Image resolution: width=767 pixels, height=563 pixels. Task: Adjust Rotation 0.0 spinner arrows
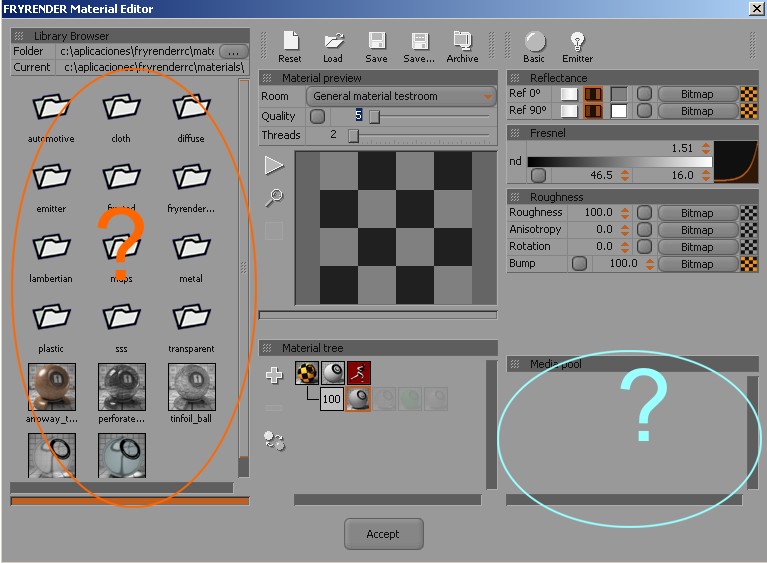point(625,247)
